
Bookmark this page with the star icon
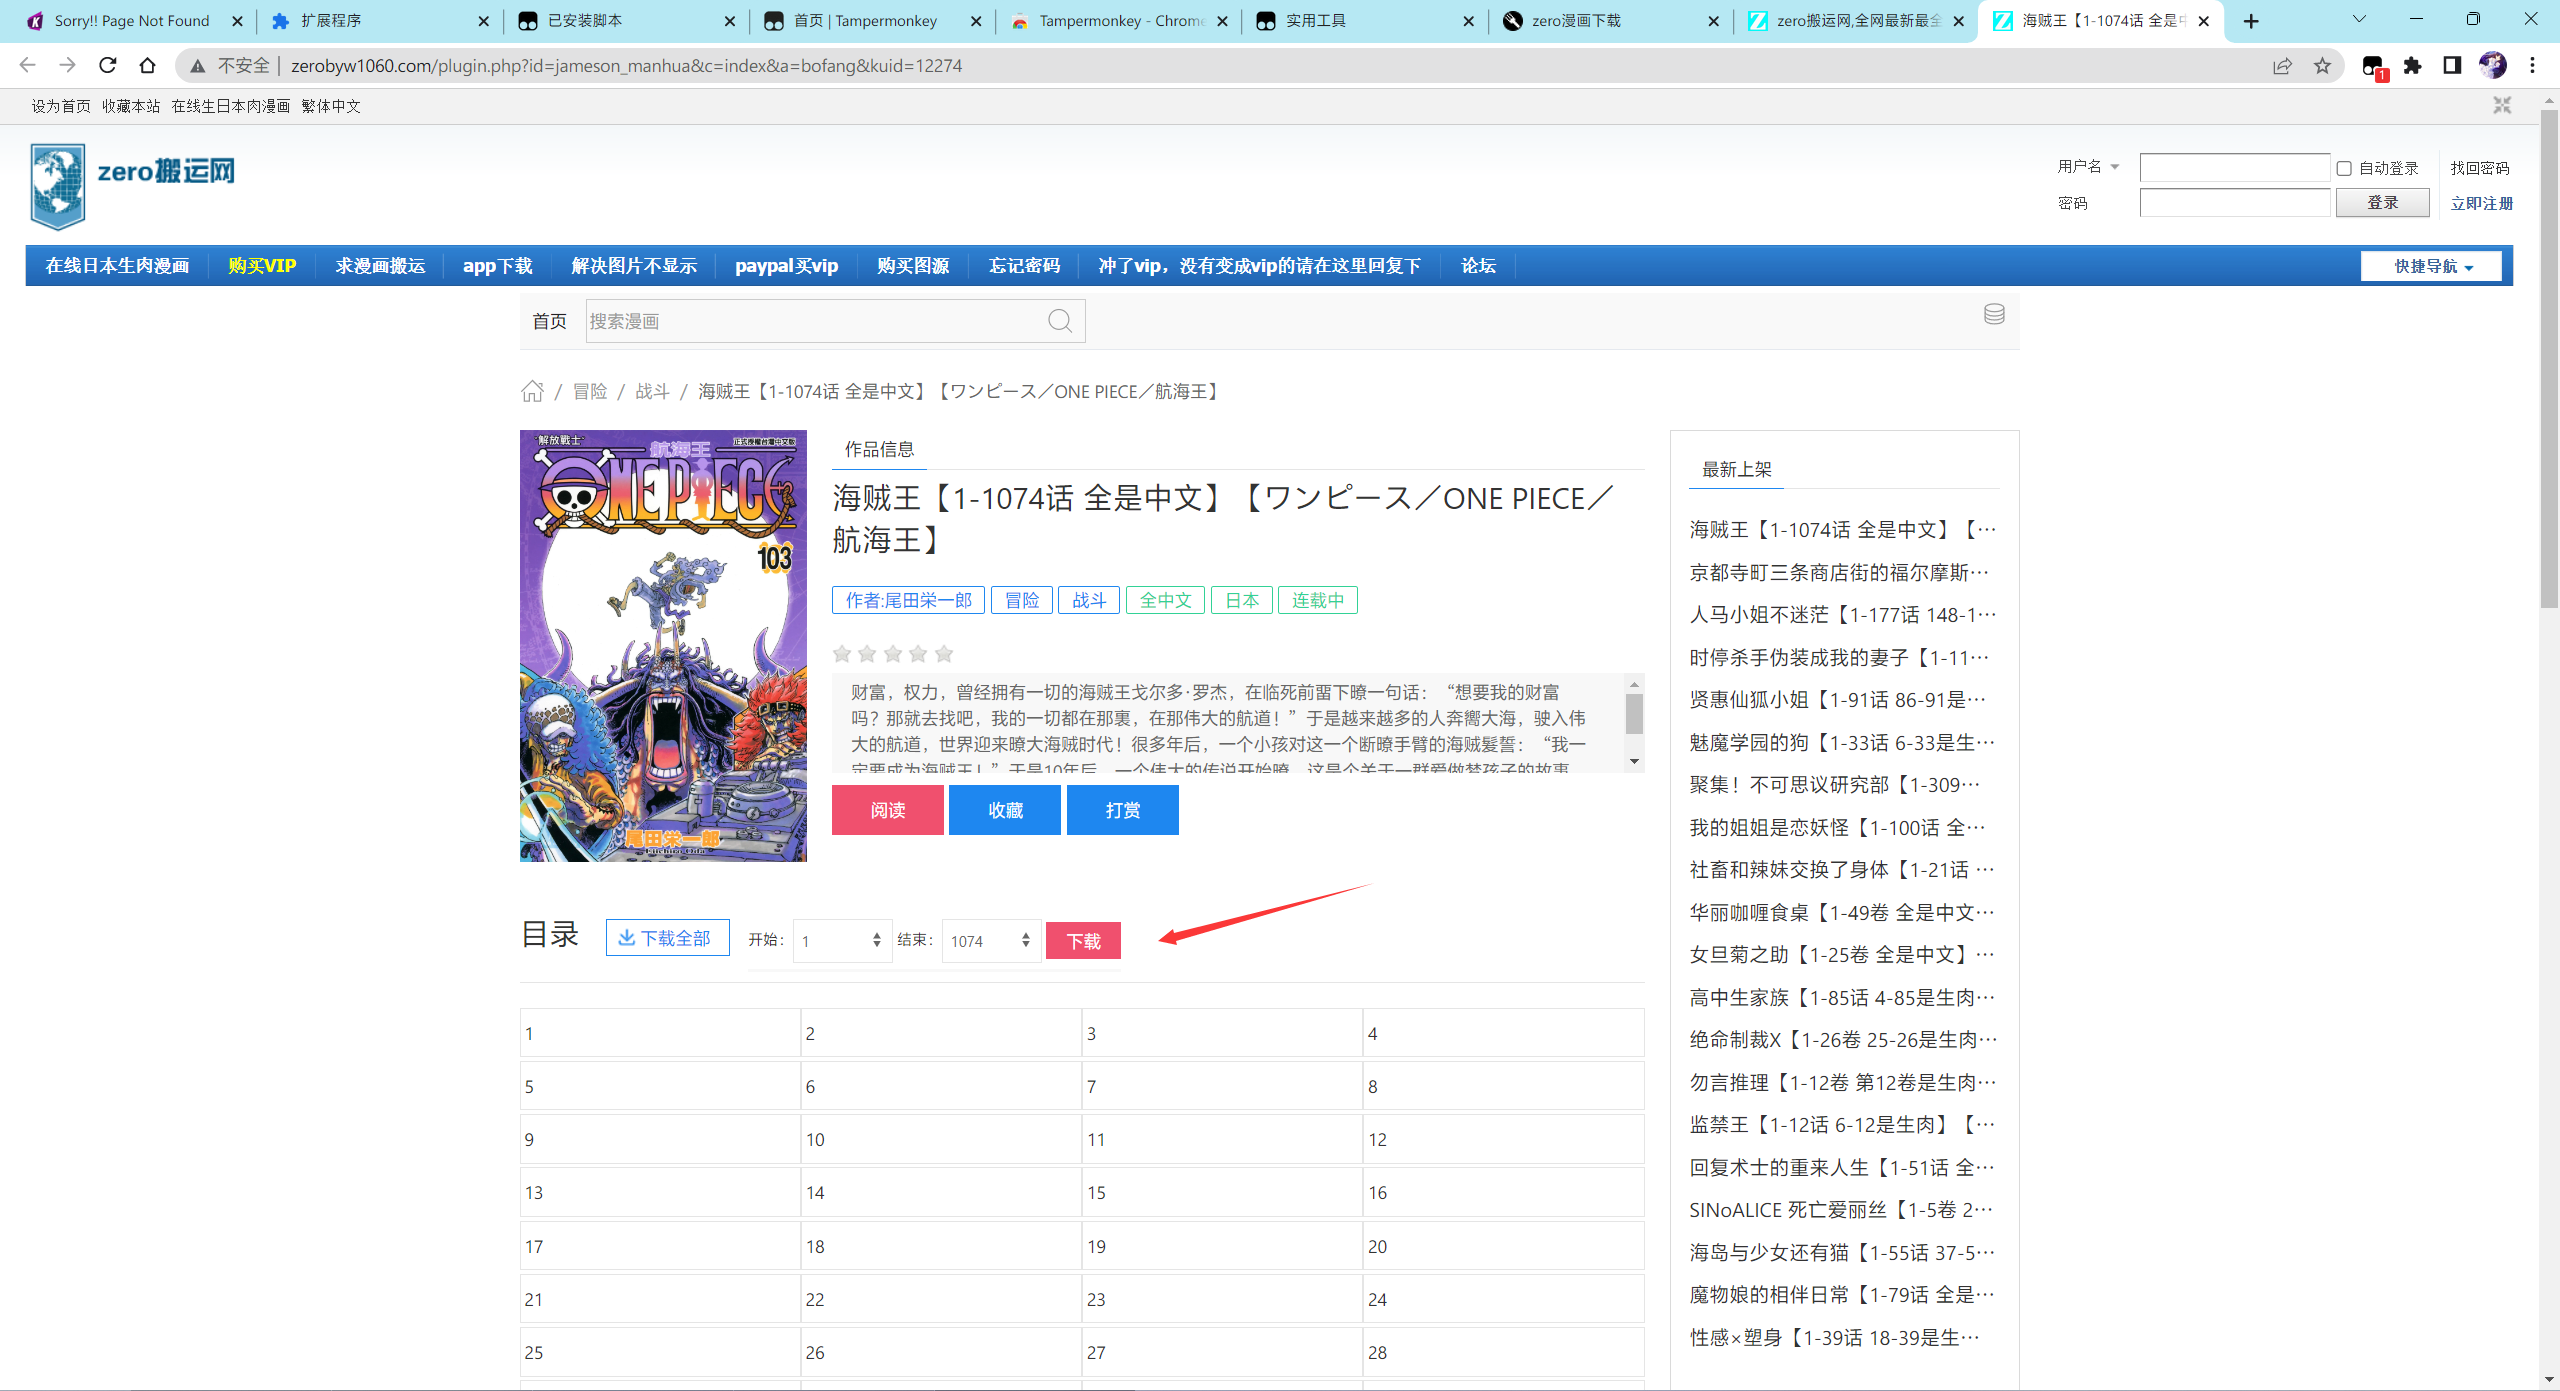2322,66
